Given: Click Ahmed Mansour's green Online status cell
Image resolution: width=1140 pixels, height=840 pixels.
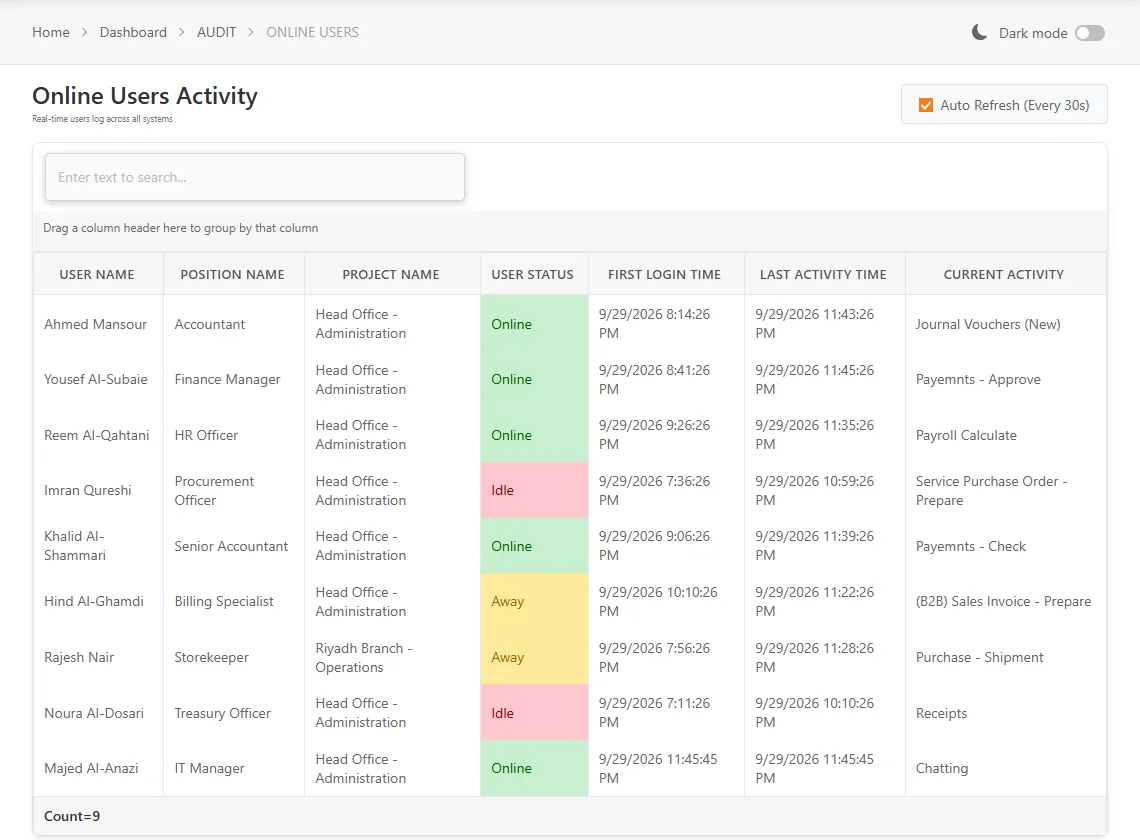Looking at the screenshot, I should pos(534,324).
